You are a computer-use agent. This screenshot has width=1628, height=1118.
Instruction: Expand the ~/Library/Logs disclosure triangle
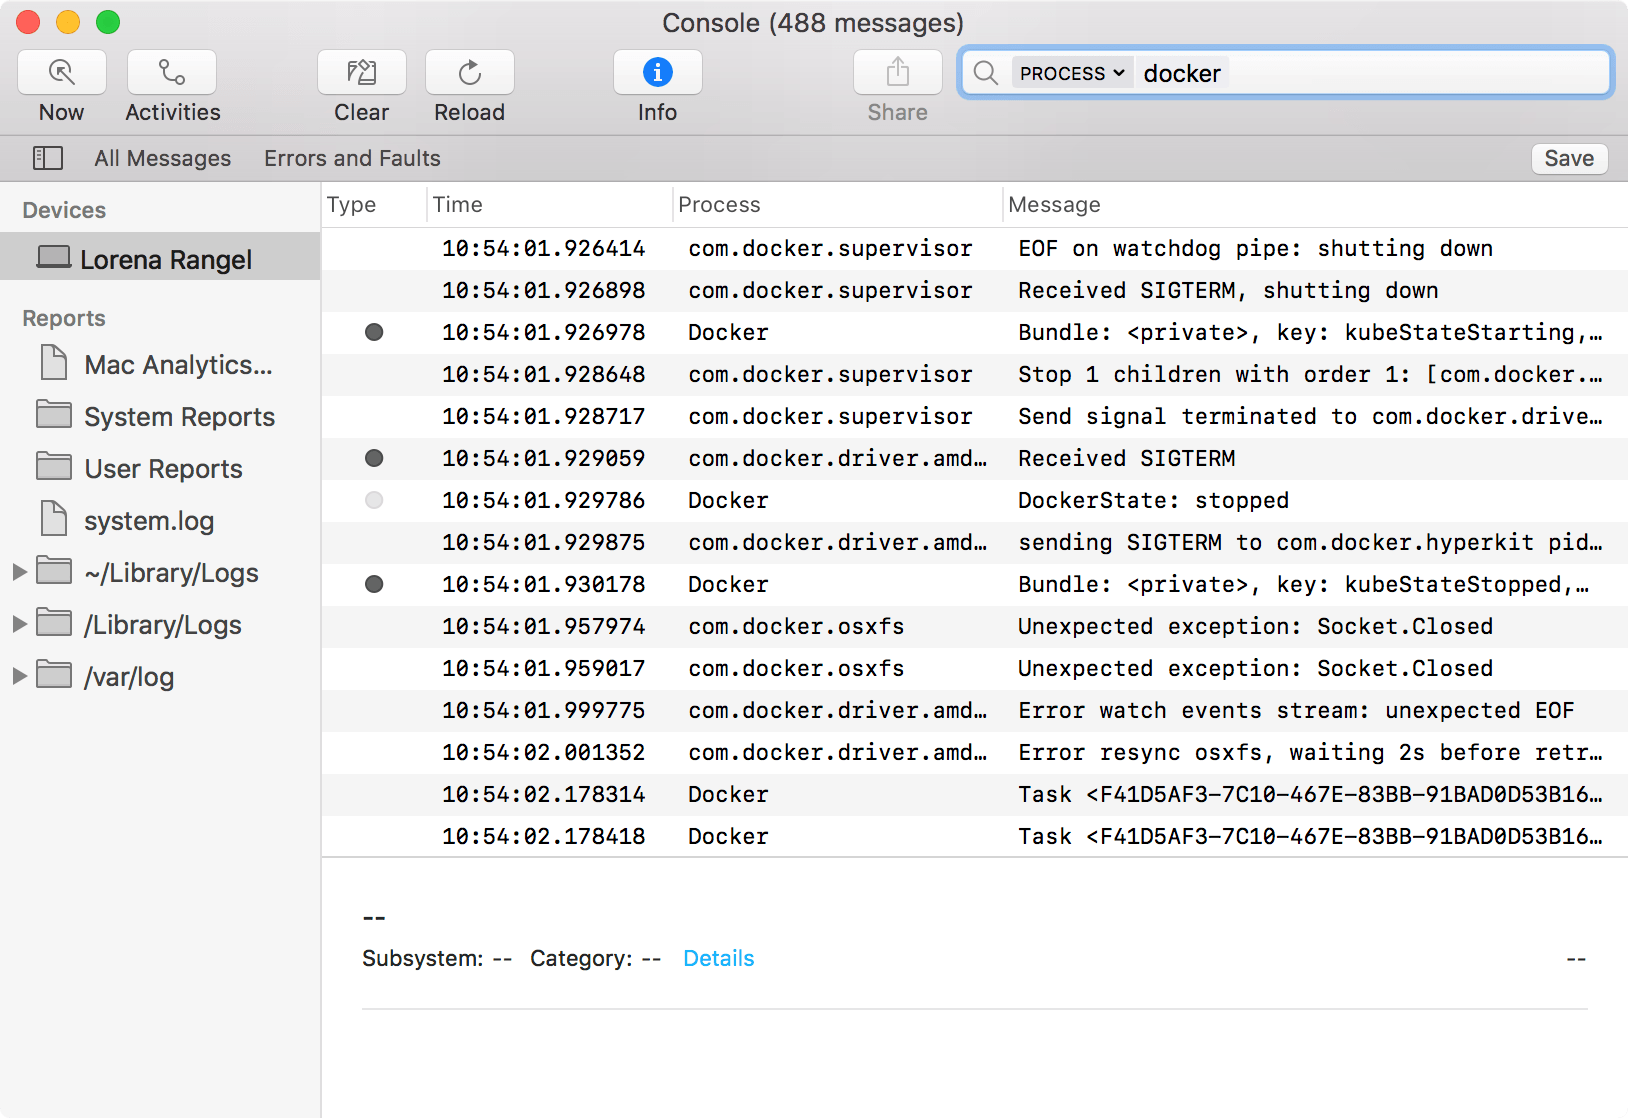[20, 572]
